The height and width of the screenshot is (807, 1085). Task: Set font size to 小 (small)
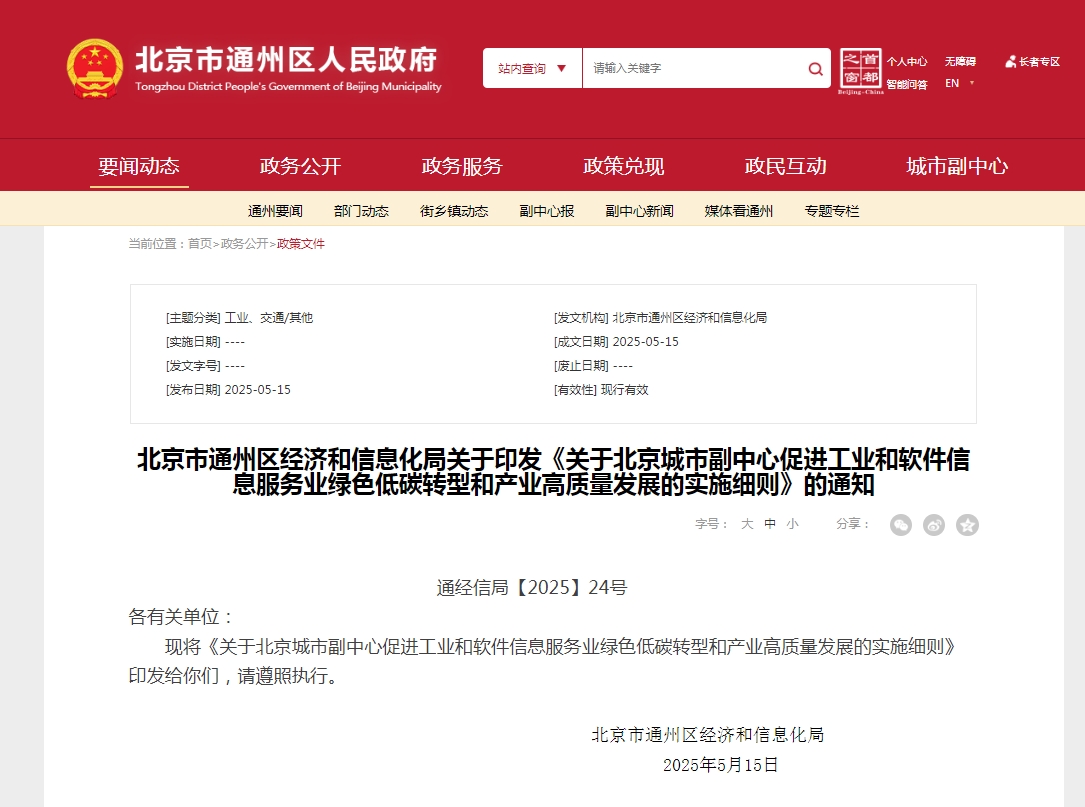point(792,524)
